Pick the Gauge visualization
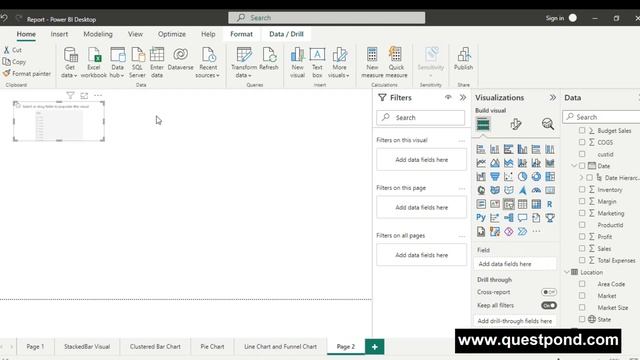 pos(536,191)
